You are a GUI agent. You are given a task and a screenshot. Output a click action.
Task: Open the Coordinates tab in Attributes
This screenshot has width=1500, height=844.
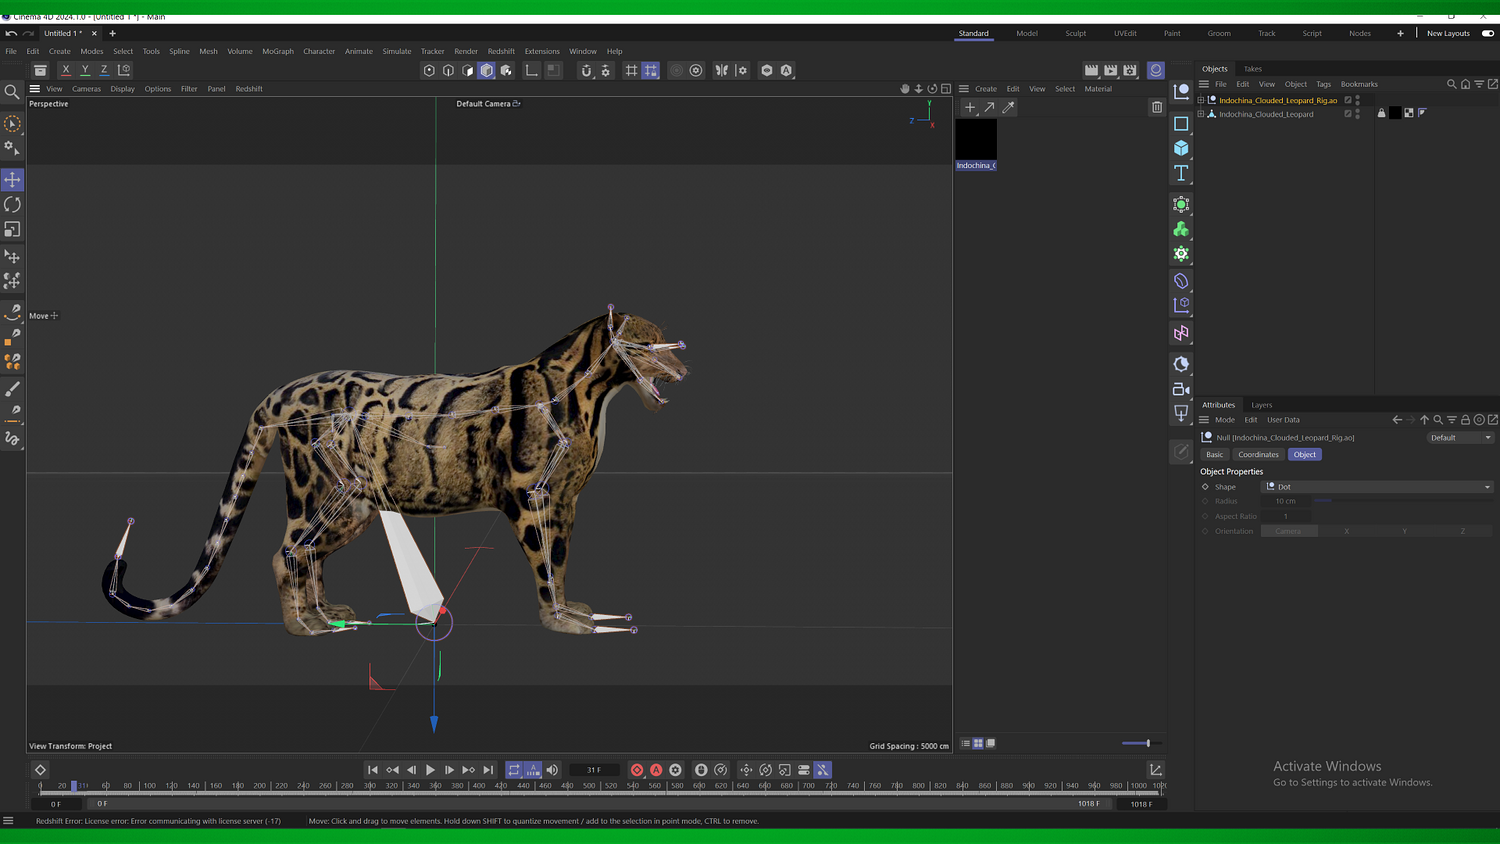click(x=1258, y=454)
